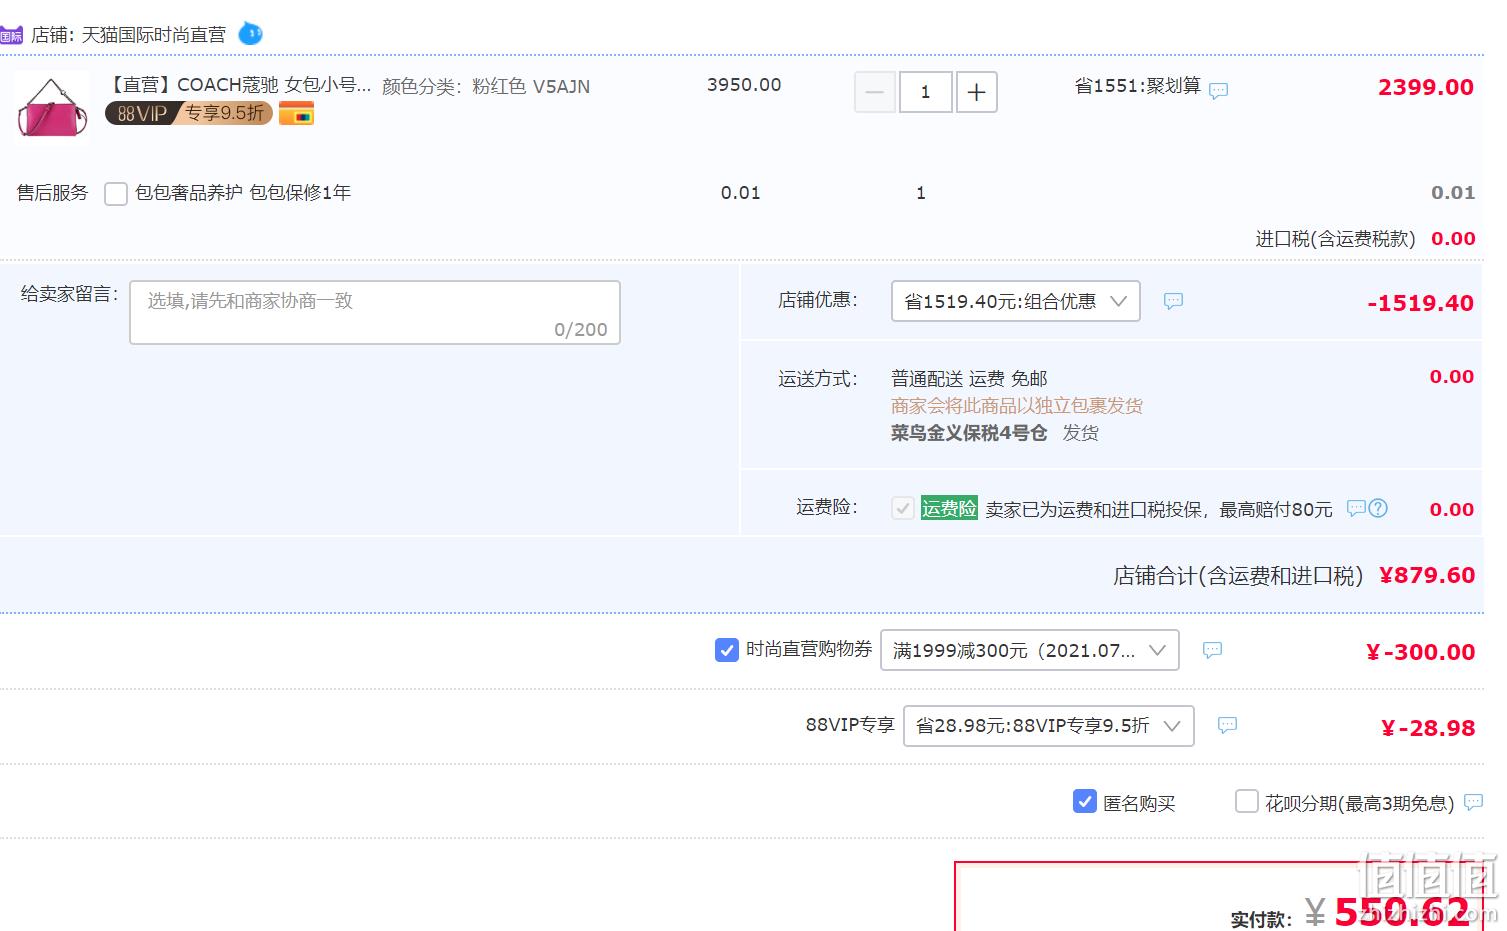
Task: Uncheck the 匿名购买 checkbox
Action: (1085, 801)
